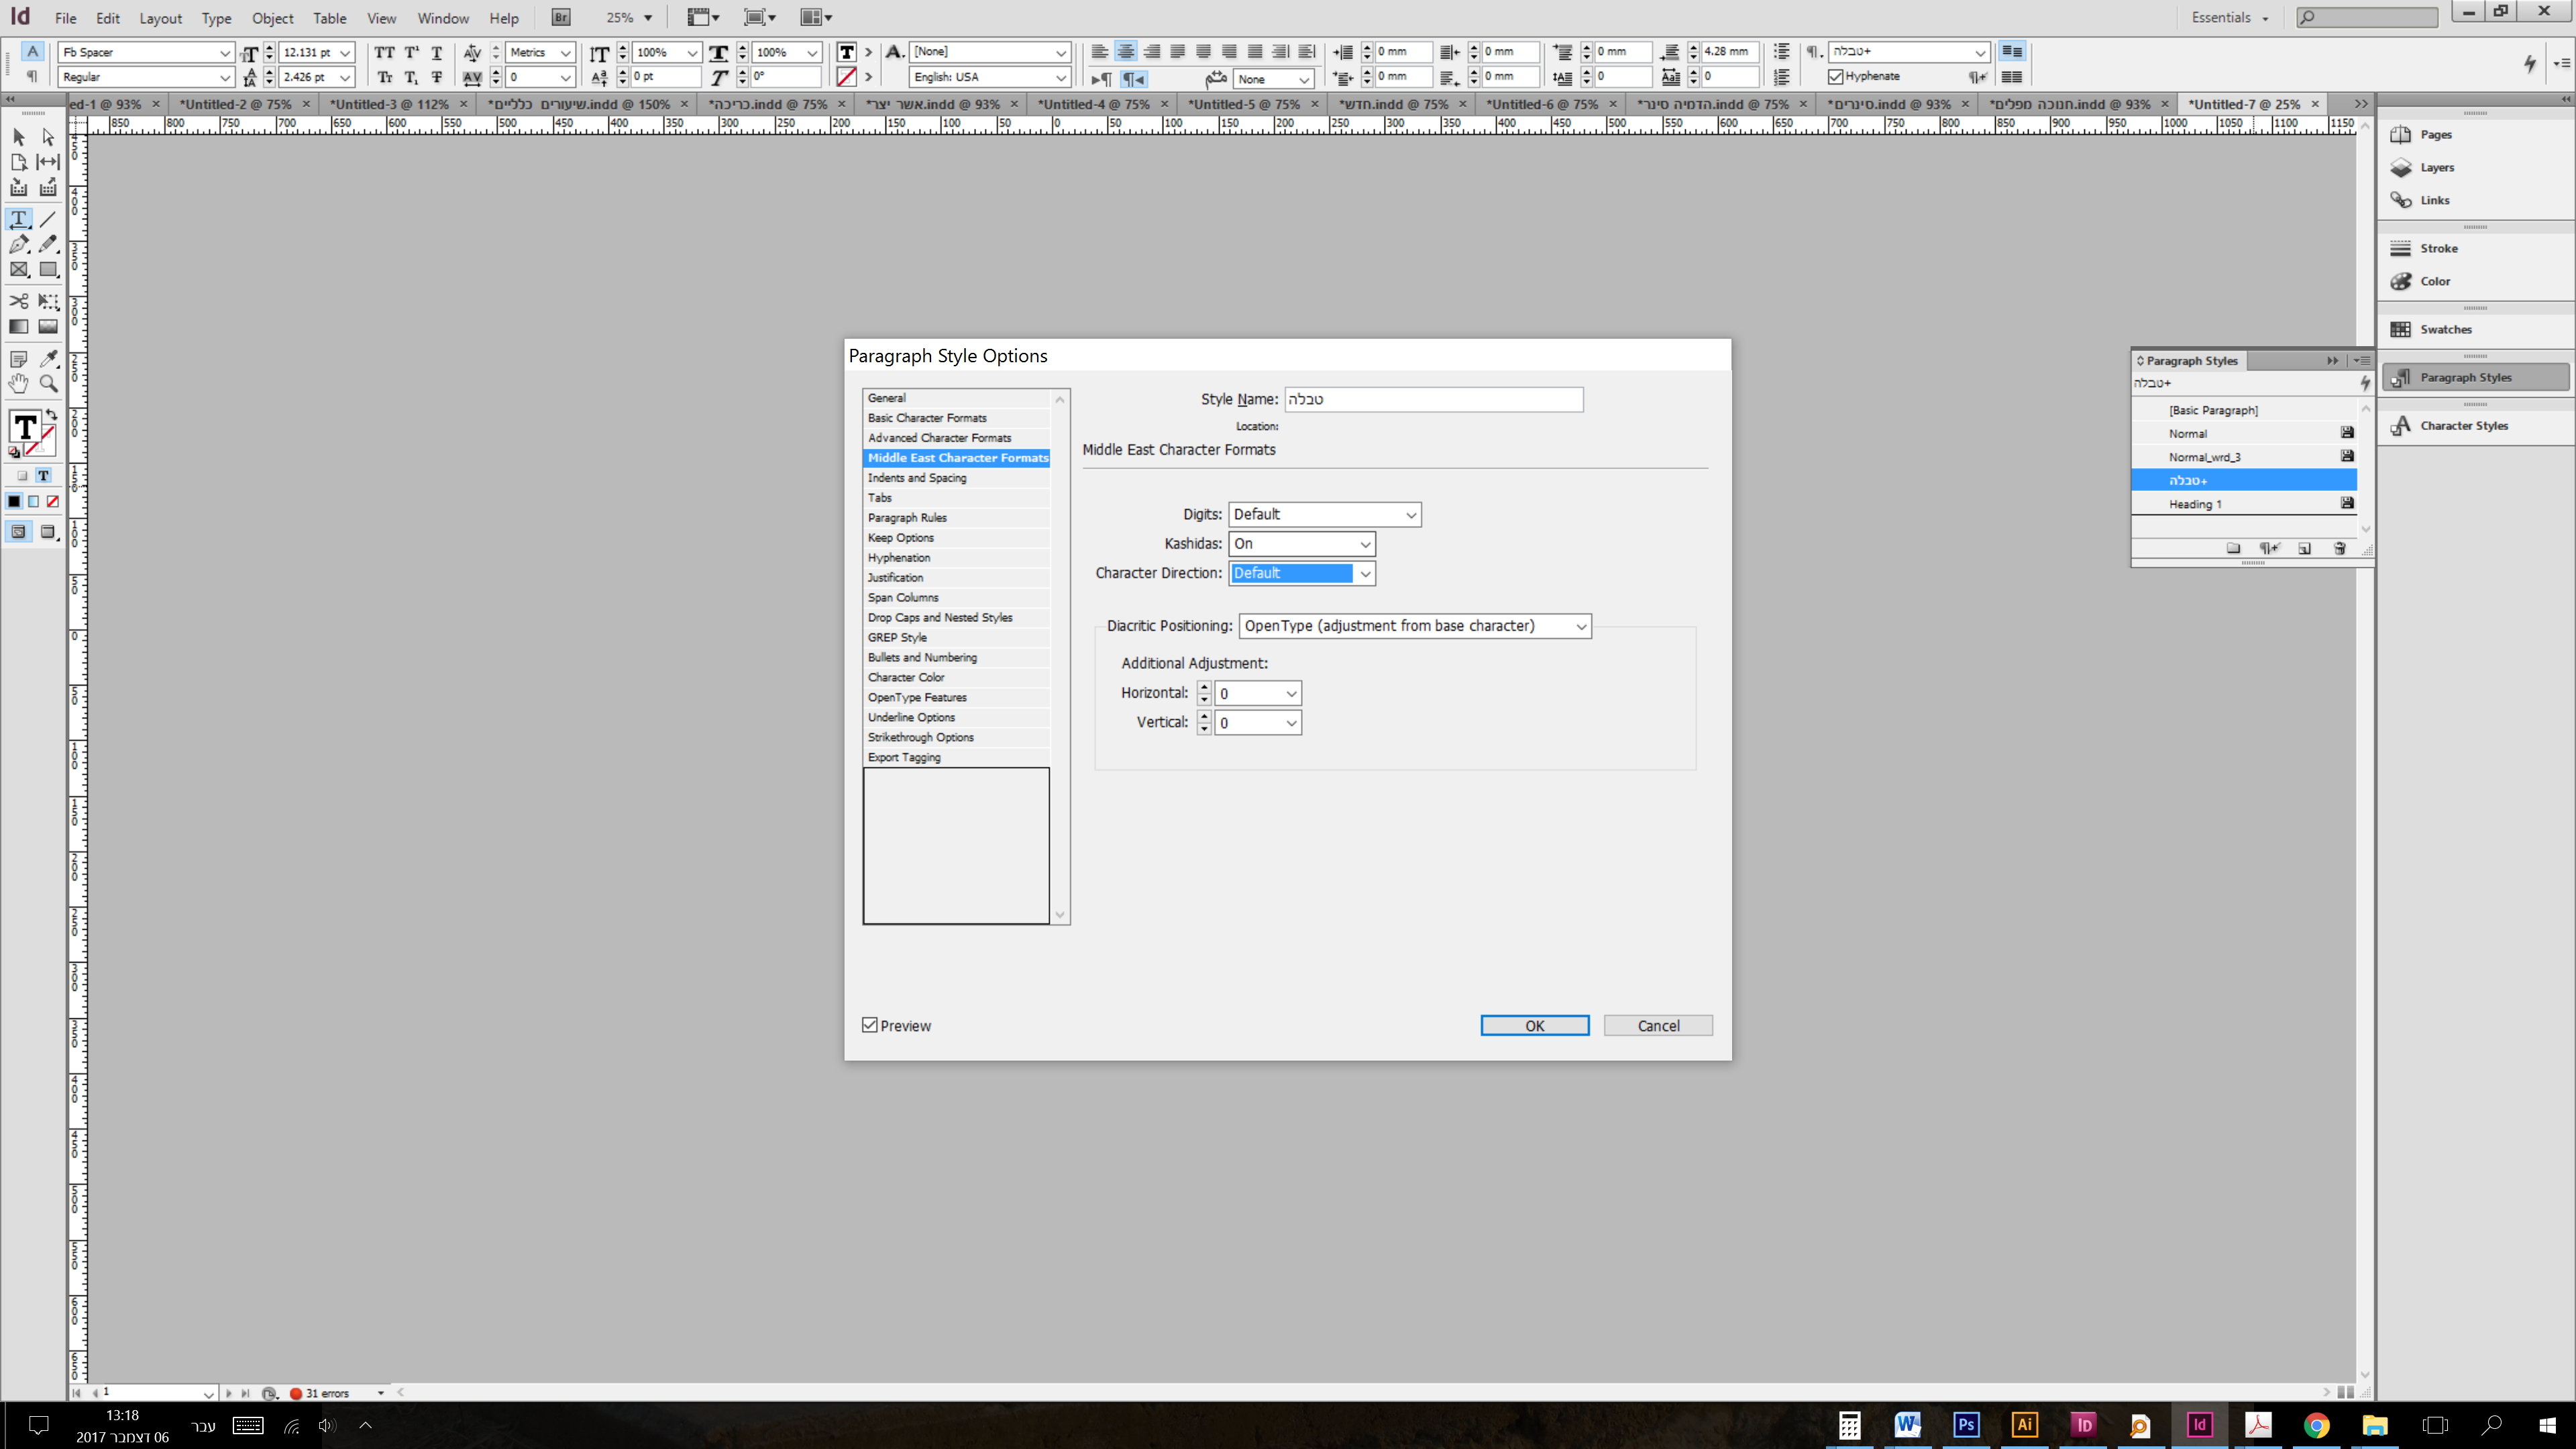
Task: Select Indents and Spacing category
Action: pos(917,477)
